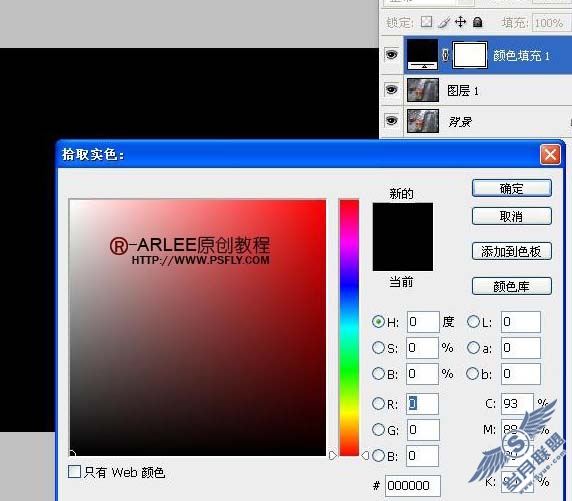Select the blue B radio button

[378, 455]
